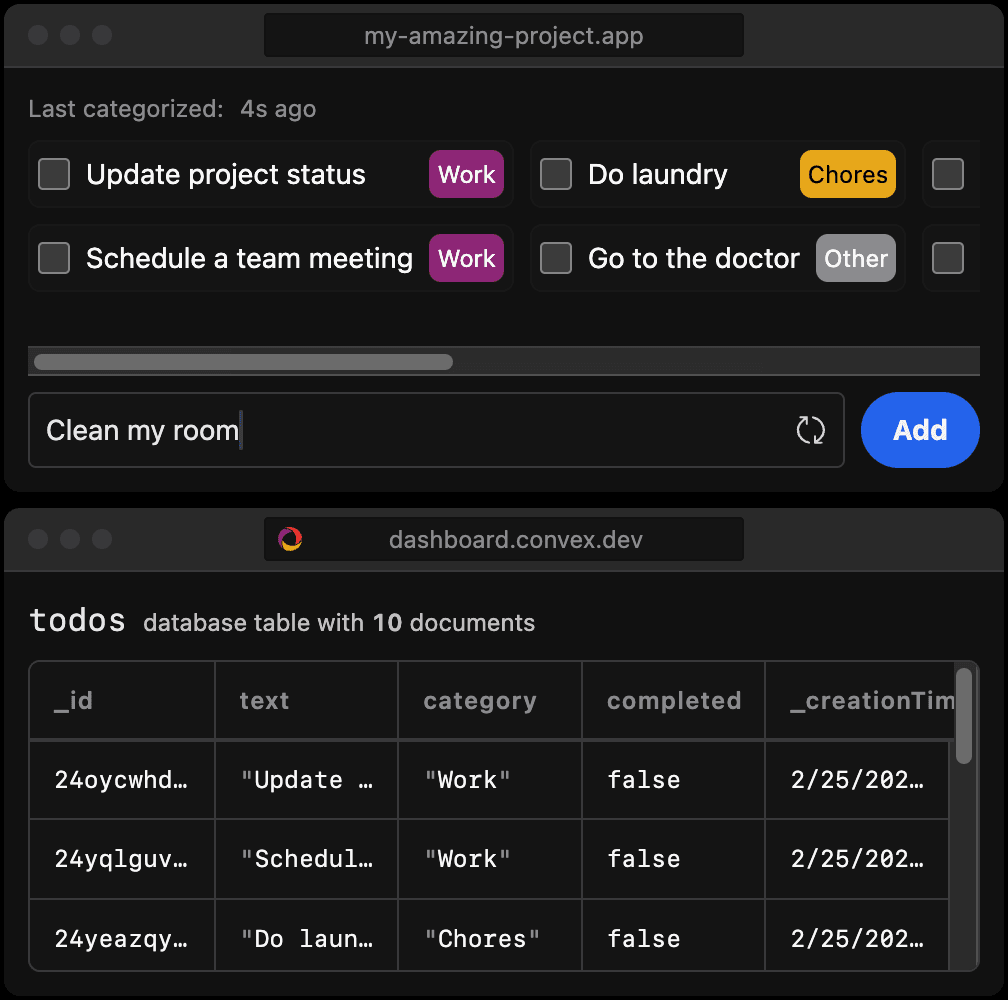Check the "Go to the doctor" checkbox
The width and height of the screenshot is (1008, 1000).
pyautogui.click(x=555, y=258)
